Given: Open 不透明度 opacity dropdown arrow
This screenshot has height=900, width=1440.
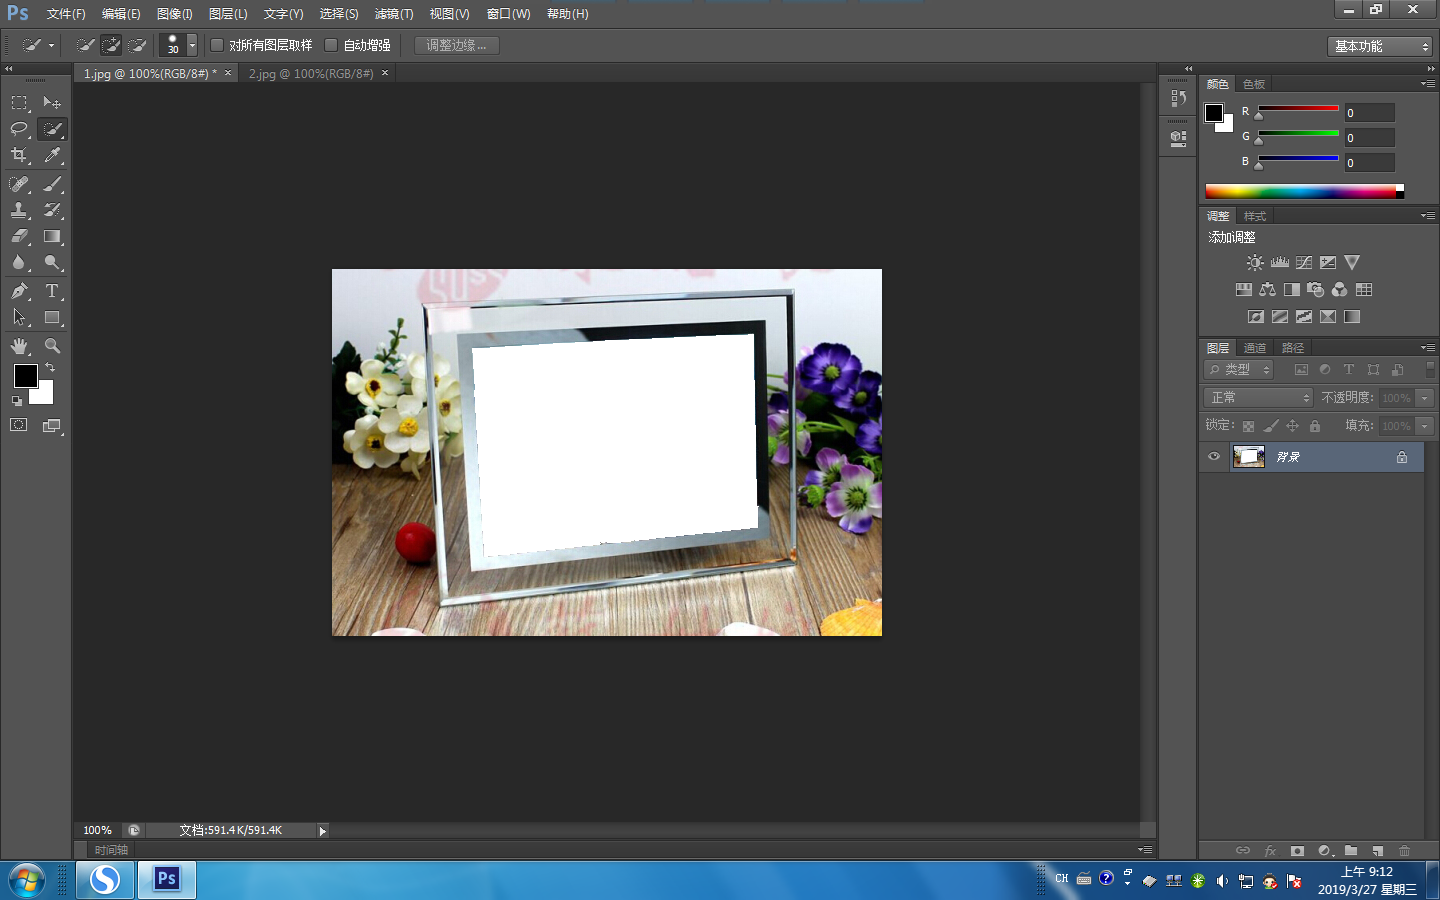Looking at the screenshot, I should [x=1425, y=398].
